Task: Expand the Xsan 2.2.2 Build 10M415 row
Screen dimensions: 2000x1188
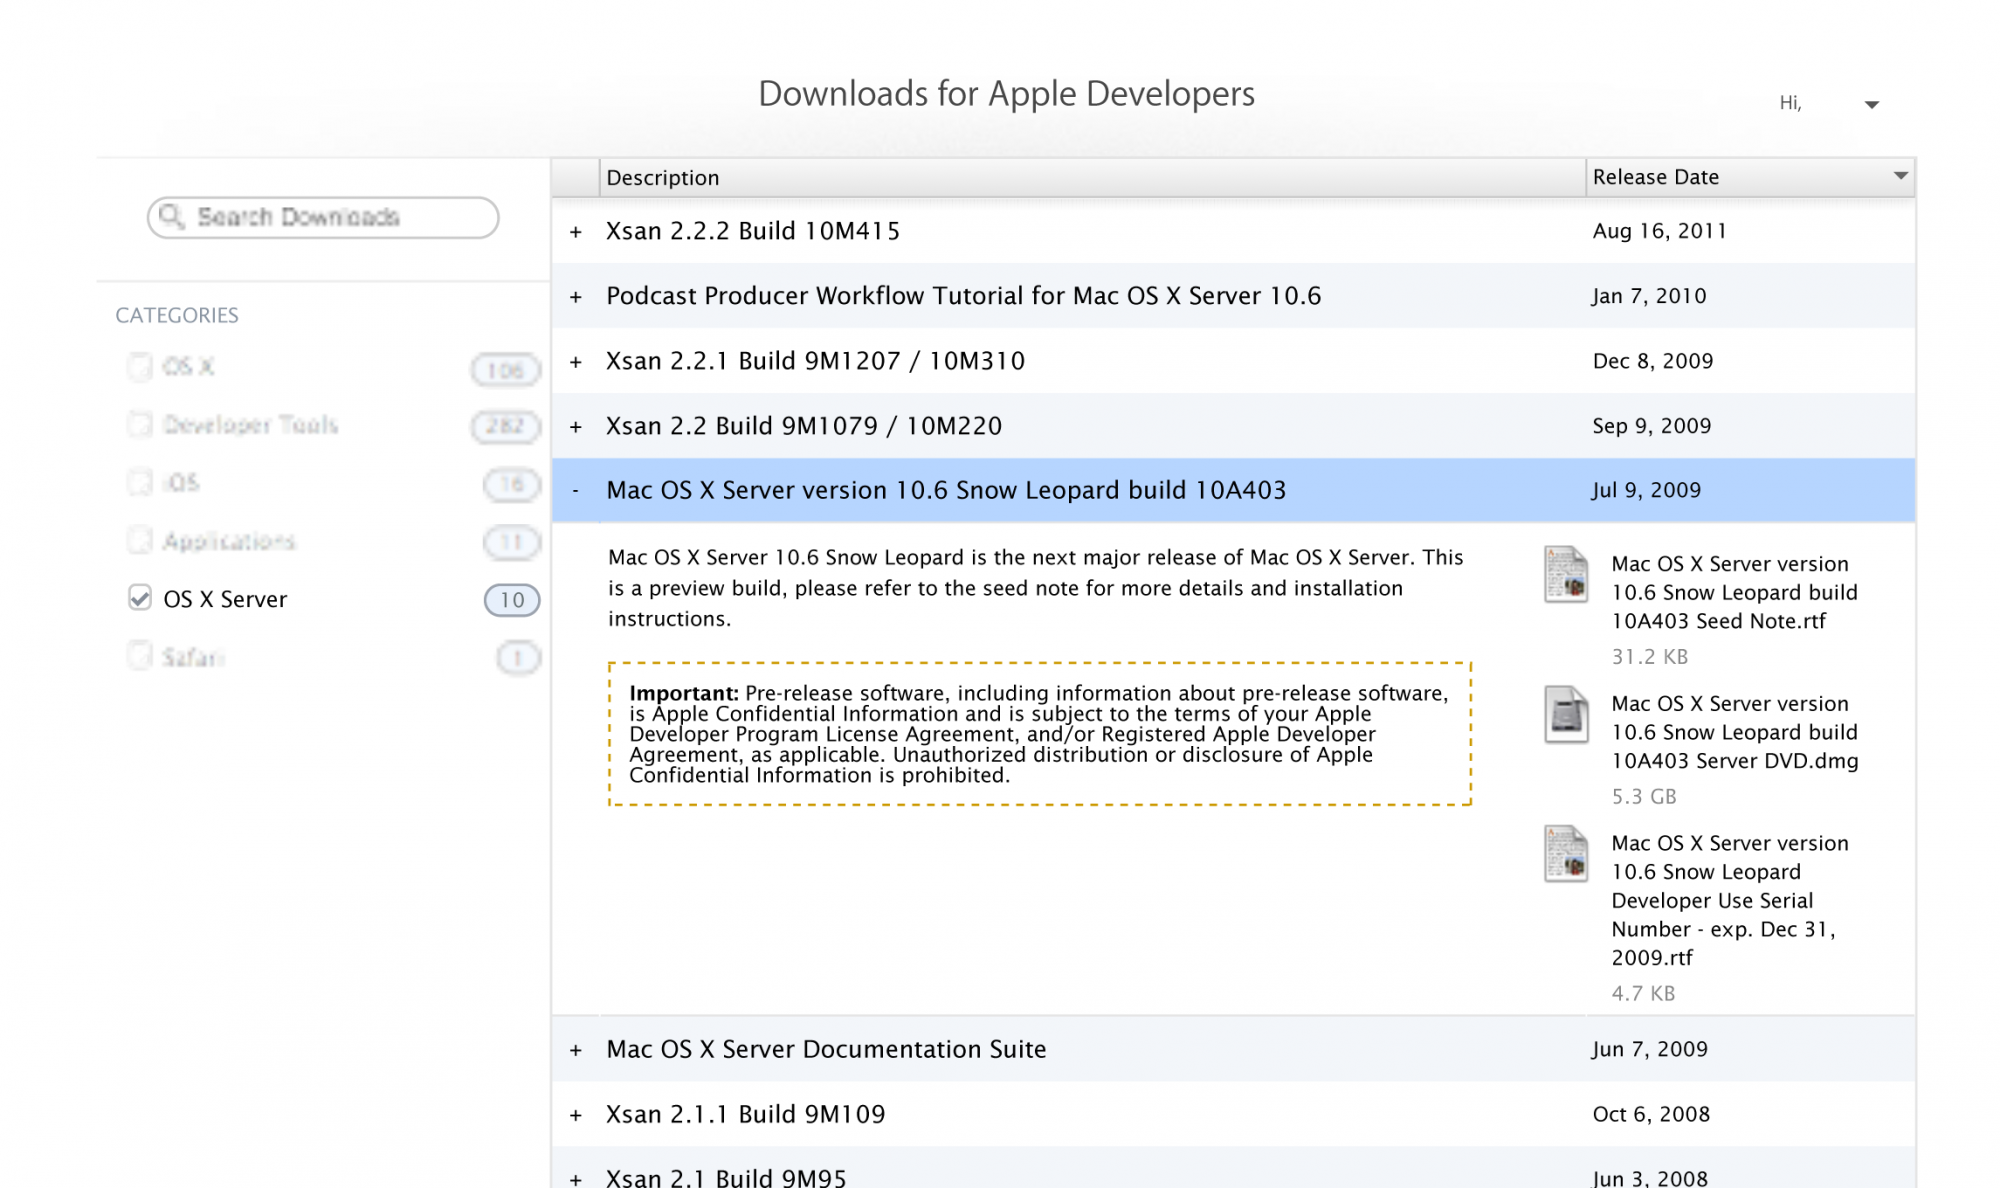Action: 576,232
